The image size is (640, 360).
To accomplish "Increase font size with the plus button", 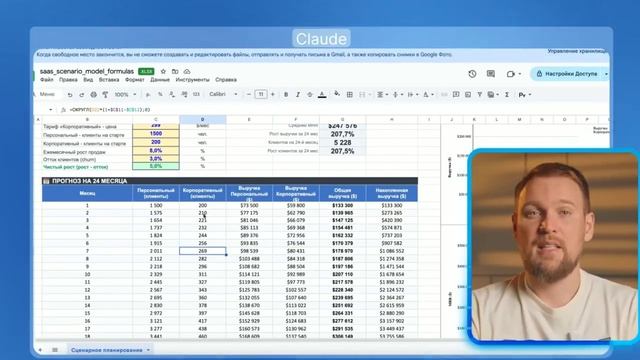I will (273, 95).
